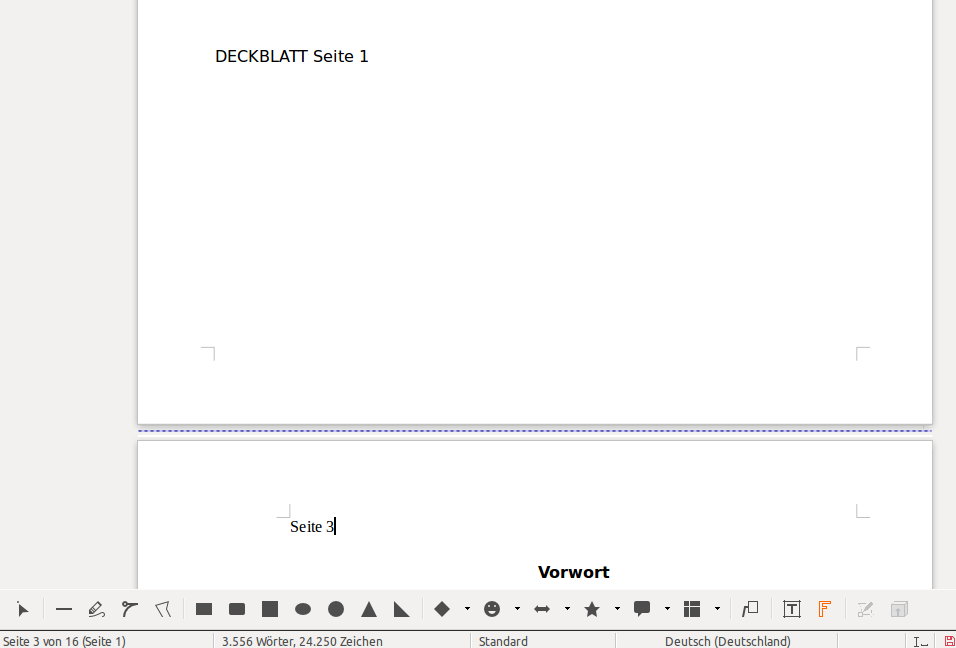This screenshot has height=648, width=956.
Task: Insert a right triangle shape
Action: [402, 609]
